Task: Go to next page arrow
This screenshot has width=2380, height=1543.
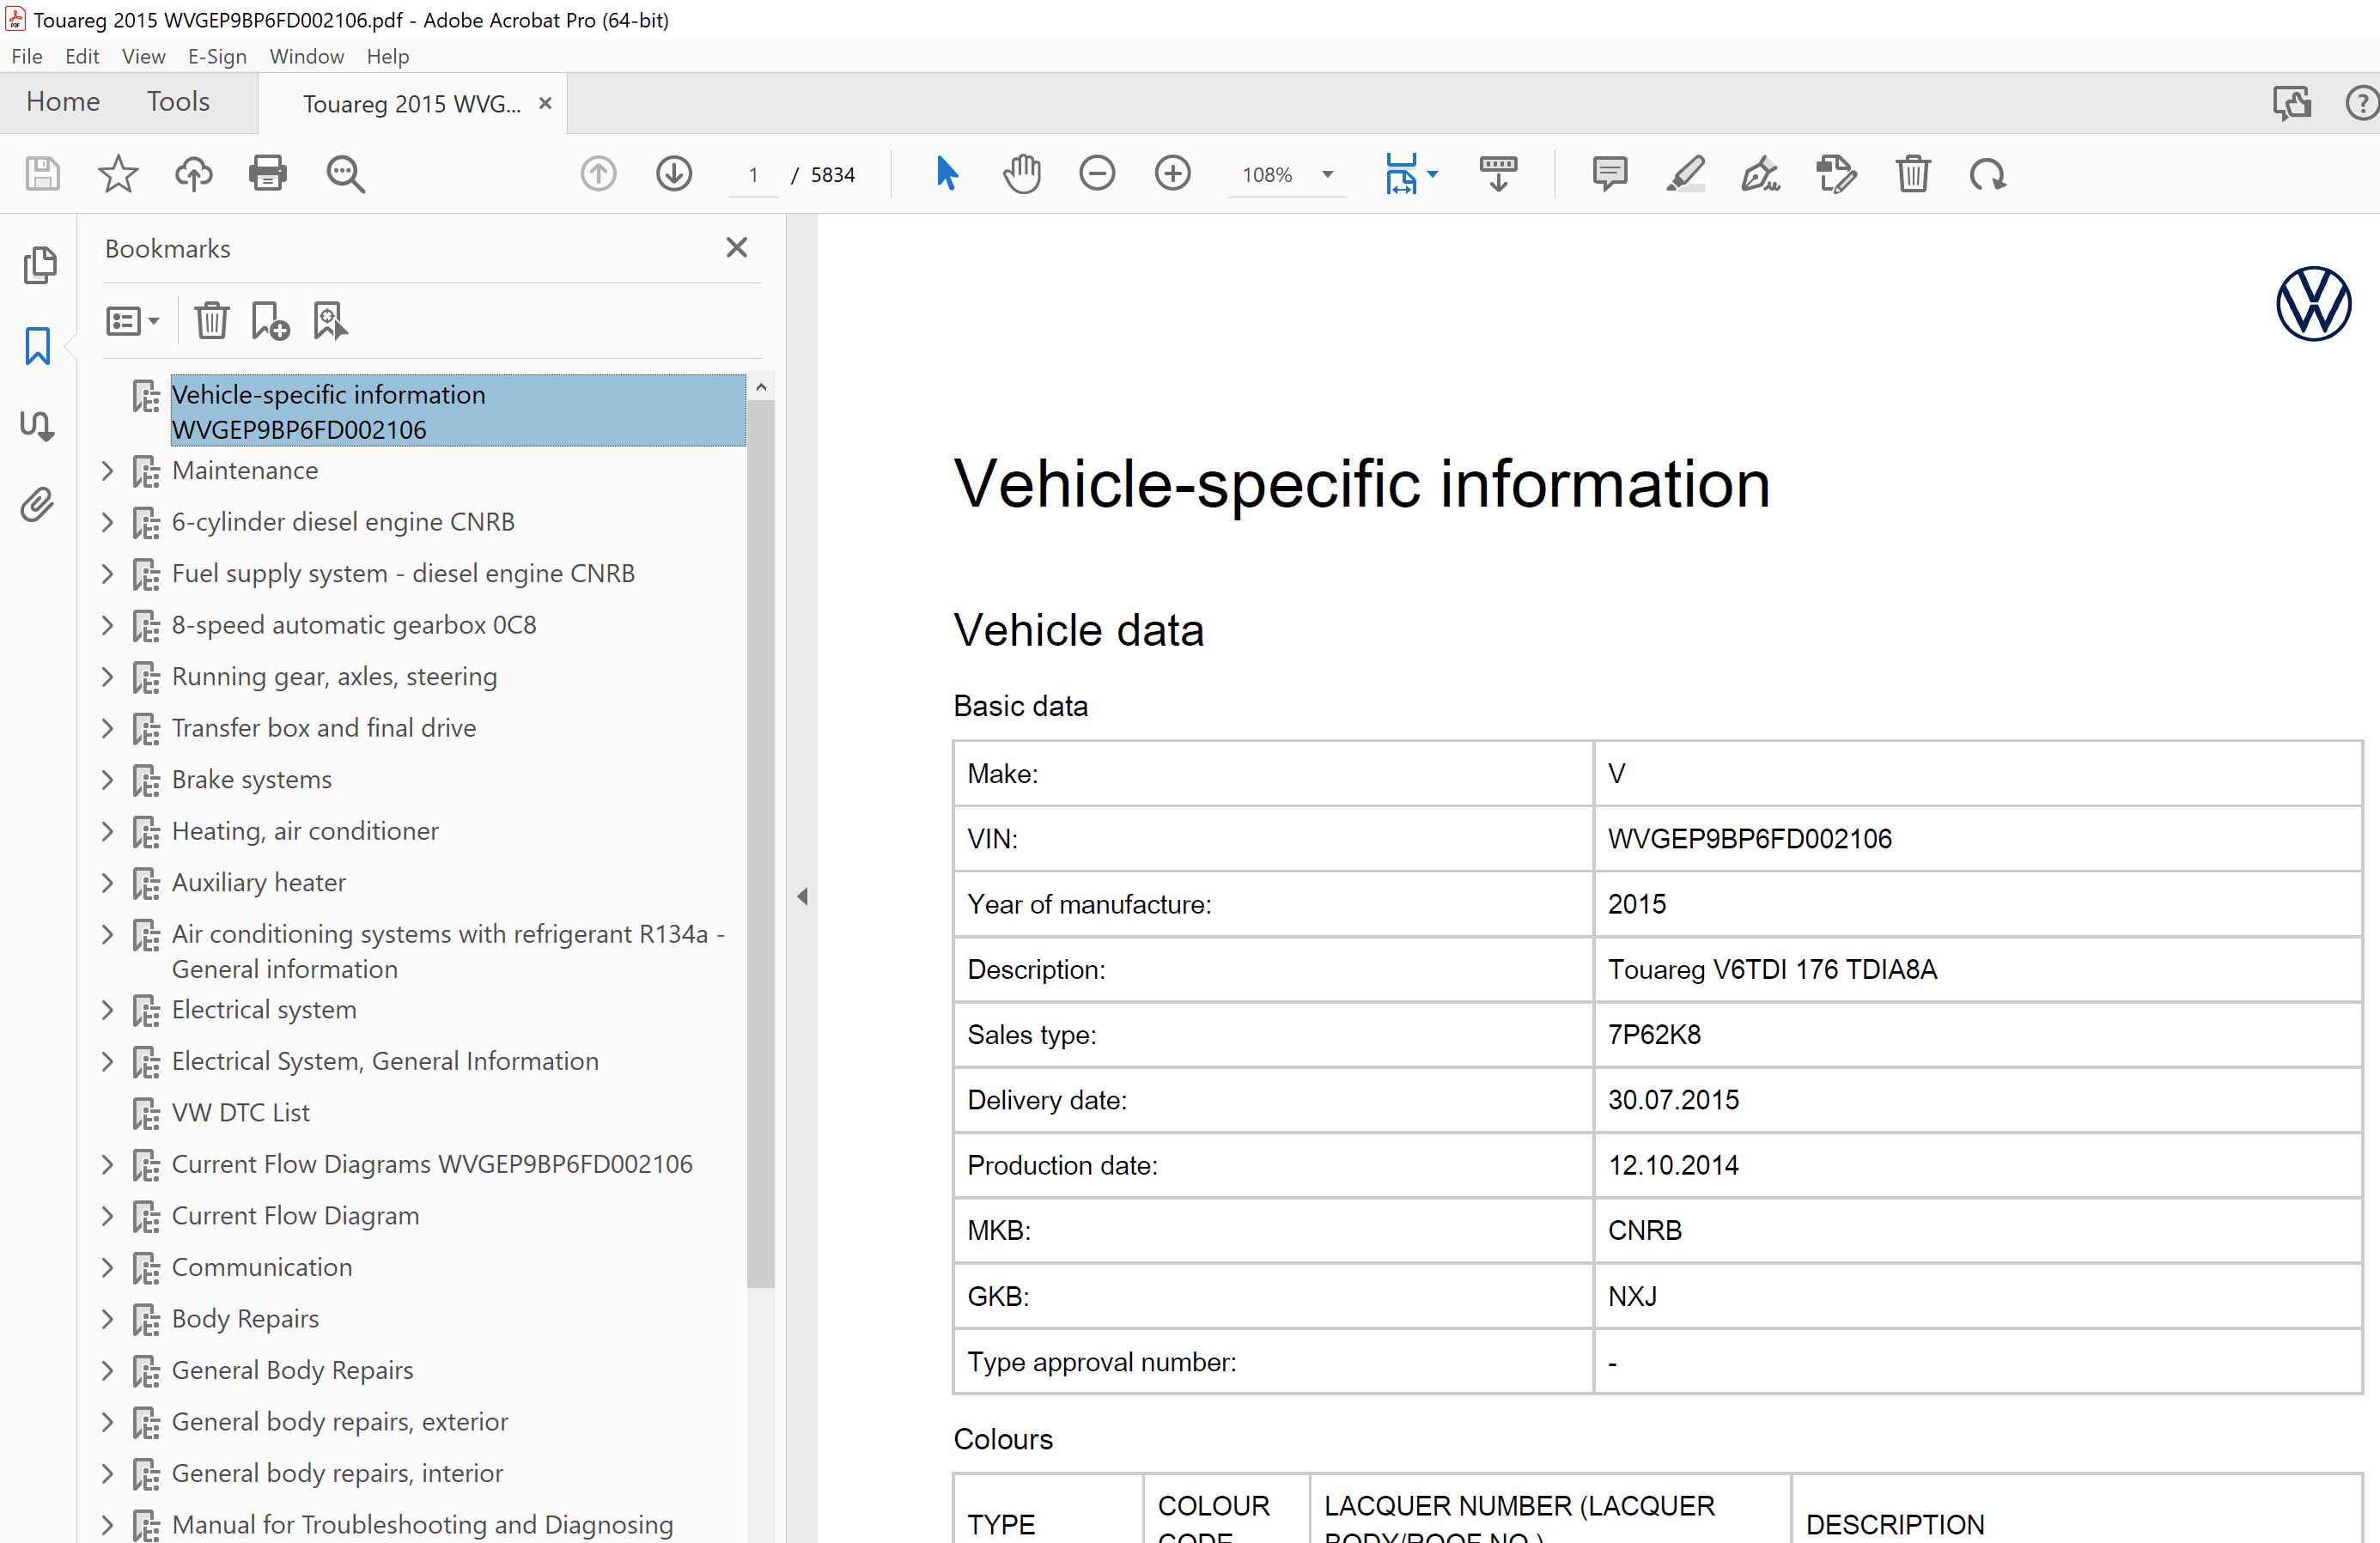Action: 674,174
